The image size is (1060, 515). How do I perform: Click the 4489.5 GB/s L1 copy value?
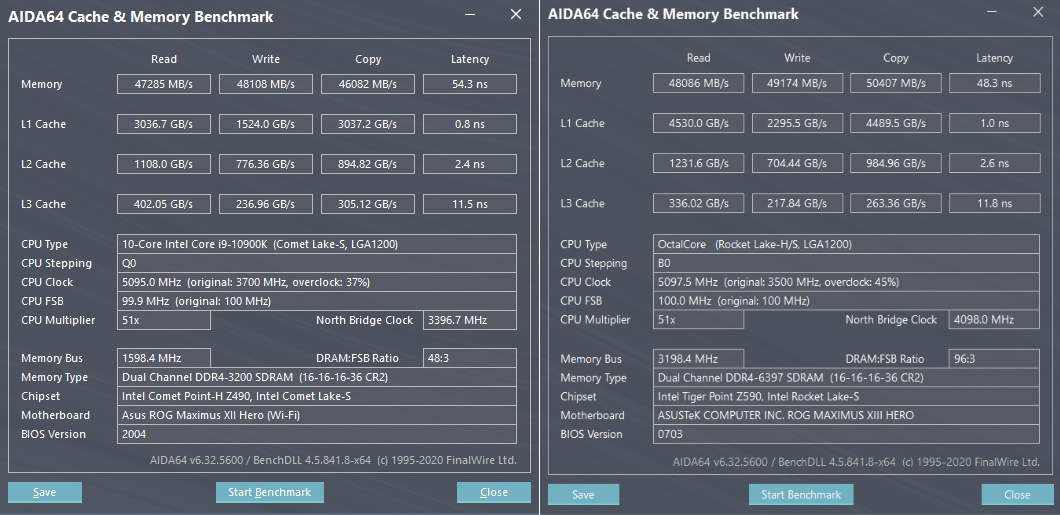[x=896, y=123]
